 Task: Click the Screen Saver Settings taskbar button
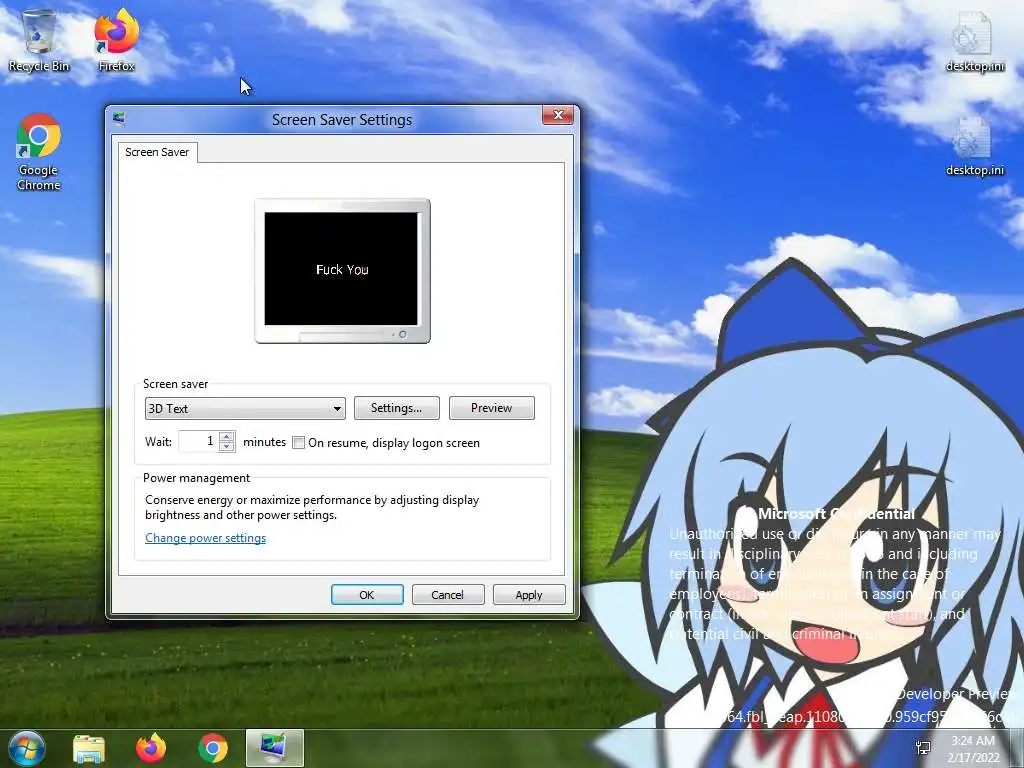click(275, 748)
